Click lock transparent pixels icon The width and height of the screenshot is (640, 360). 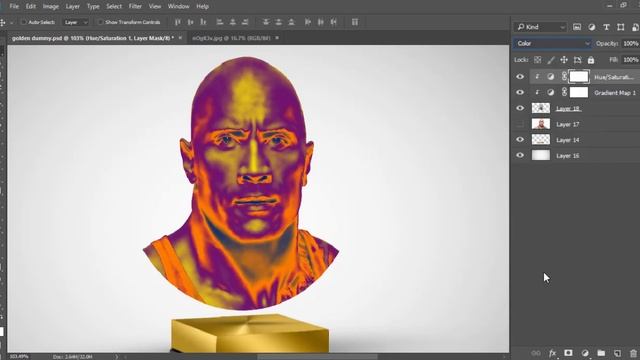pos(538,60)
